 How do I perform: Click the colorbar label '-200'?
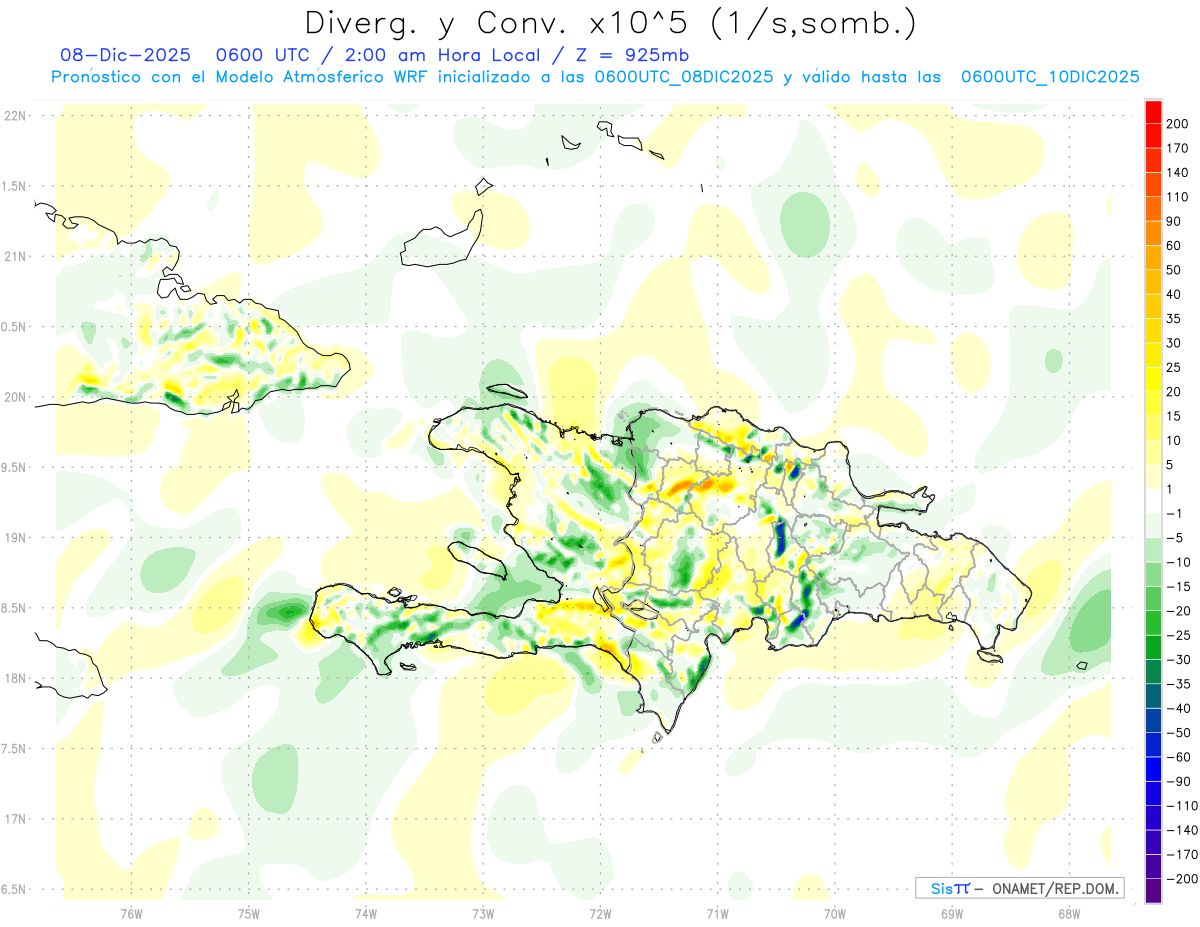[1182, 879]
